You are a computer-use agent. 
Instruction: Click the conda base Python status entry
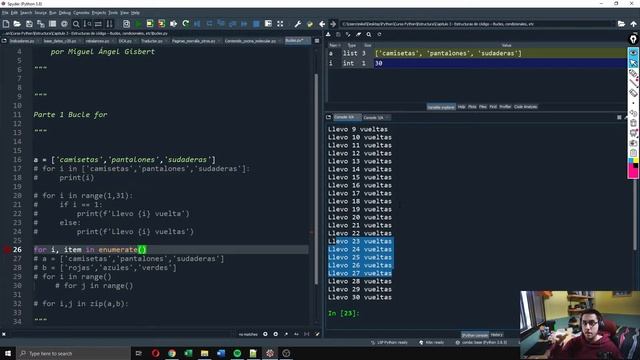point(482,342)
